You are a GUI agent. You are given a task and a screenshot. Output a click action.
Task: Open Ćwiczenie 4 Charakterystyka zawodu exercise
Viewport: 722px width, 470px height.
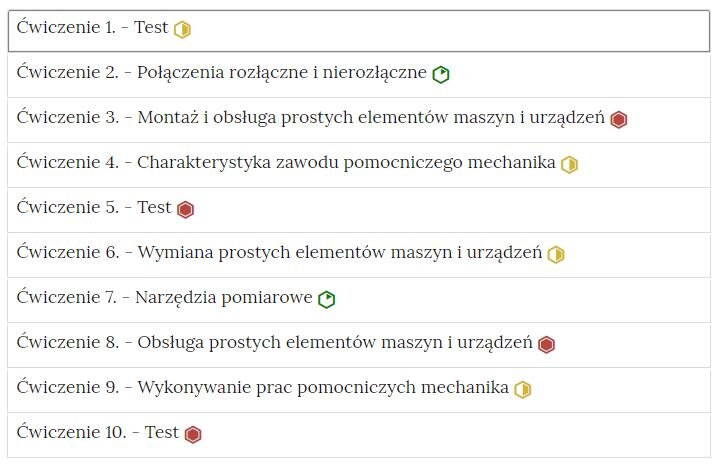pyautogui.click(x=359, y=165)
